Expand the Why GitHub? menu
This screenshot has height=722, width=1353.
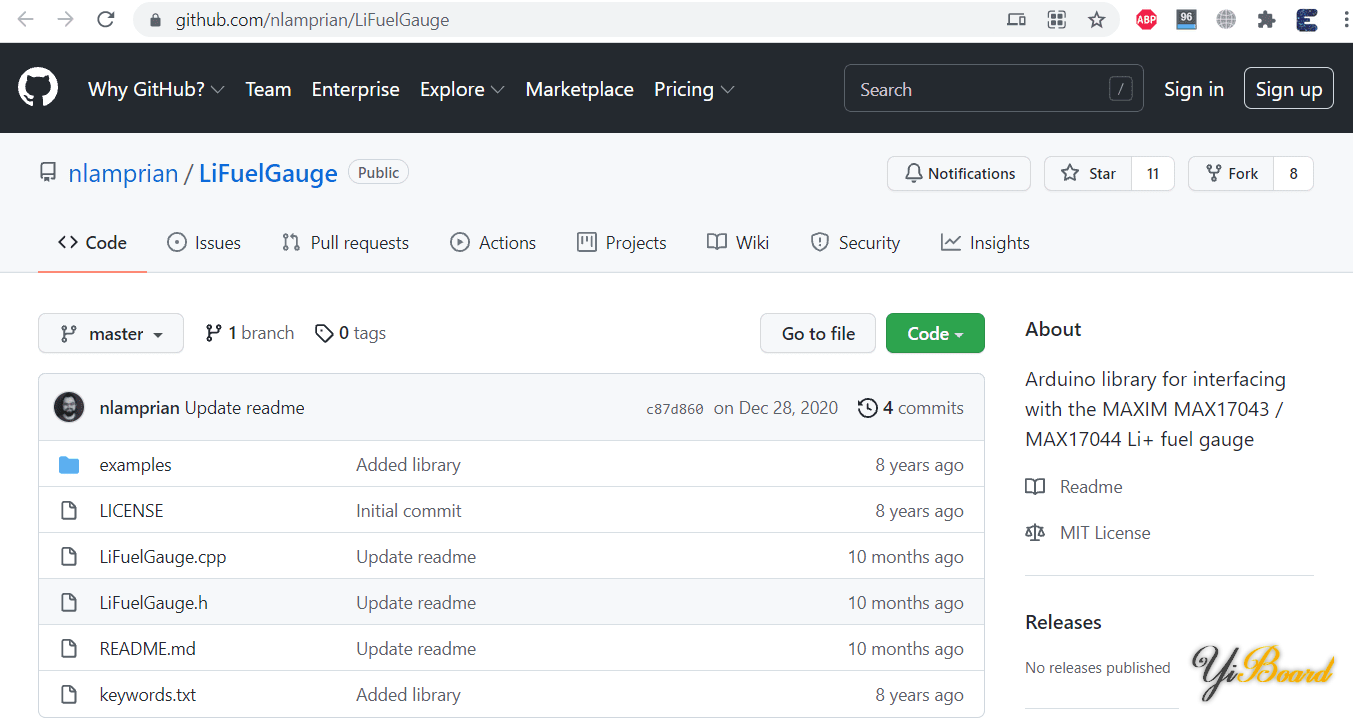coord(156,89)
